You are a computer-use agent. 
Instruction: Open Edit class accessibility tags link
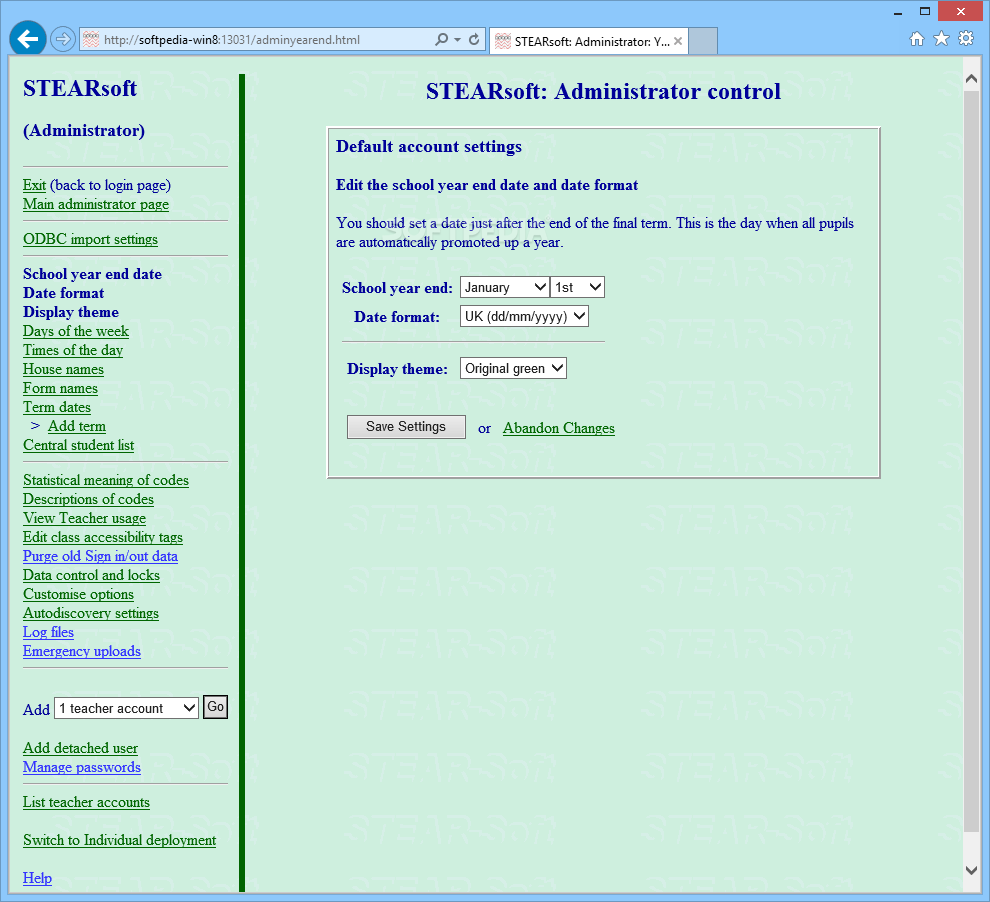(x=103, y=537)
